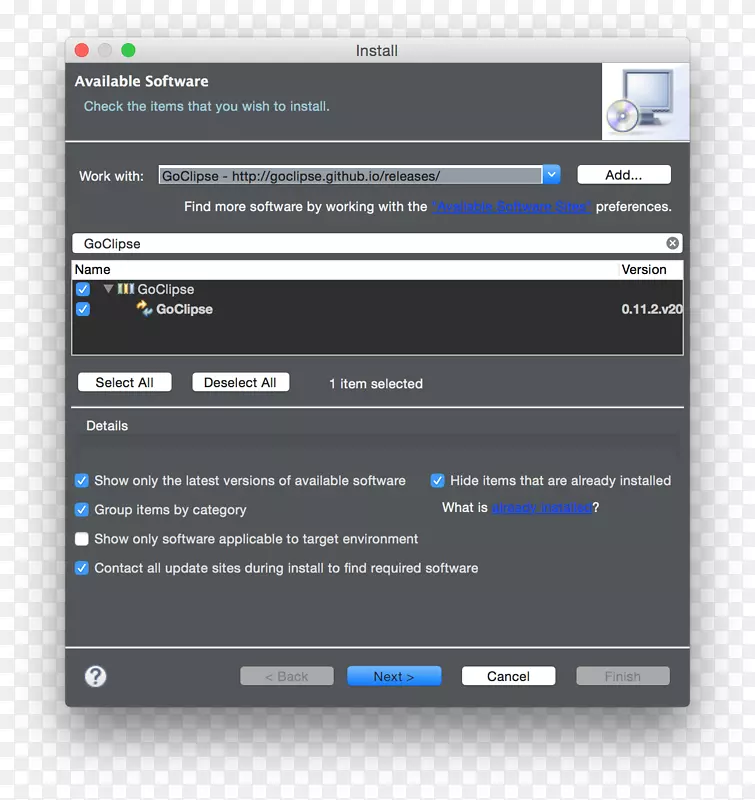Click the Name column header
Viewport: 755px width, 800px height.
coord(93,270)
